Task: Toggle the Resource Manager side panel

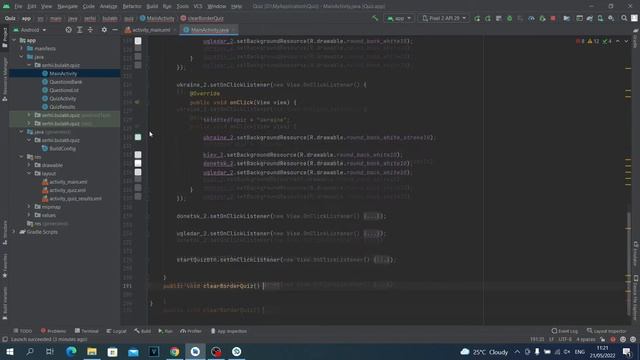Action: click(x=4, y=80)
